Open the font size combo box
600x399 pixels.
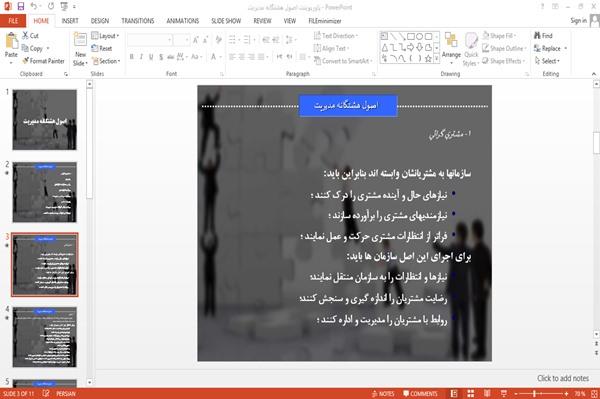click(x=181, y=39)
